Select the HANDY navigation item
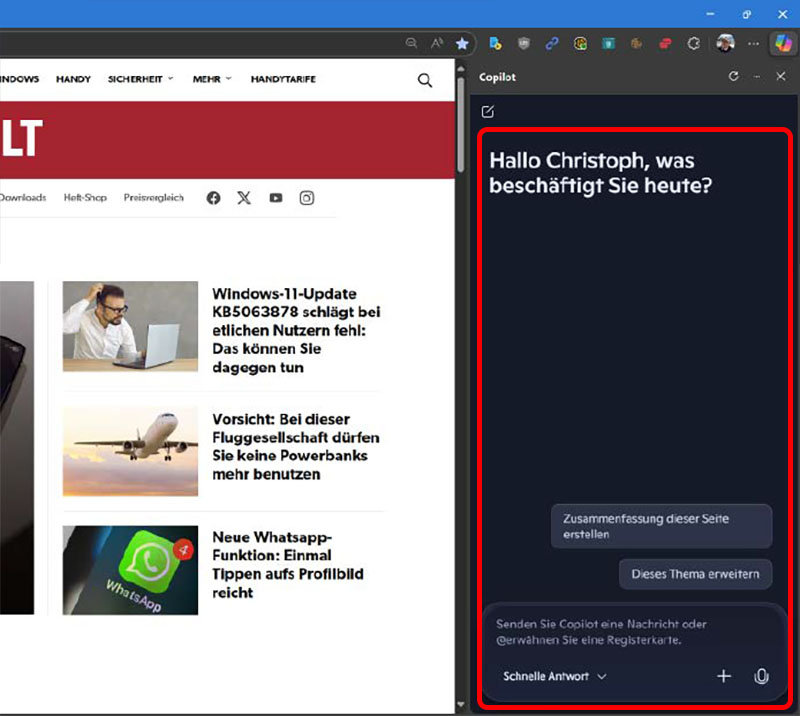800x716 pixels. pos(73,79)
